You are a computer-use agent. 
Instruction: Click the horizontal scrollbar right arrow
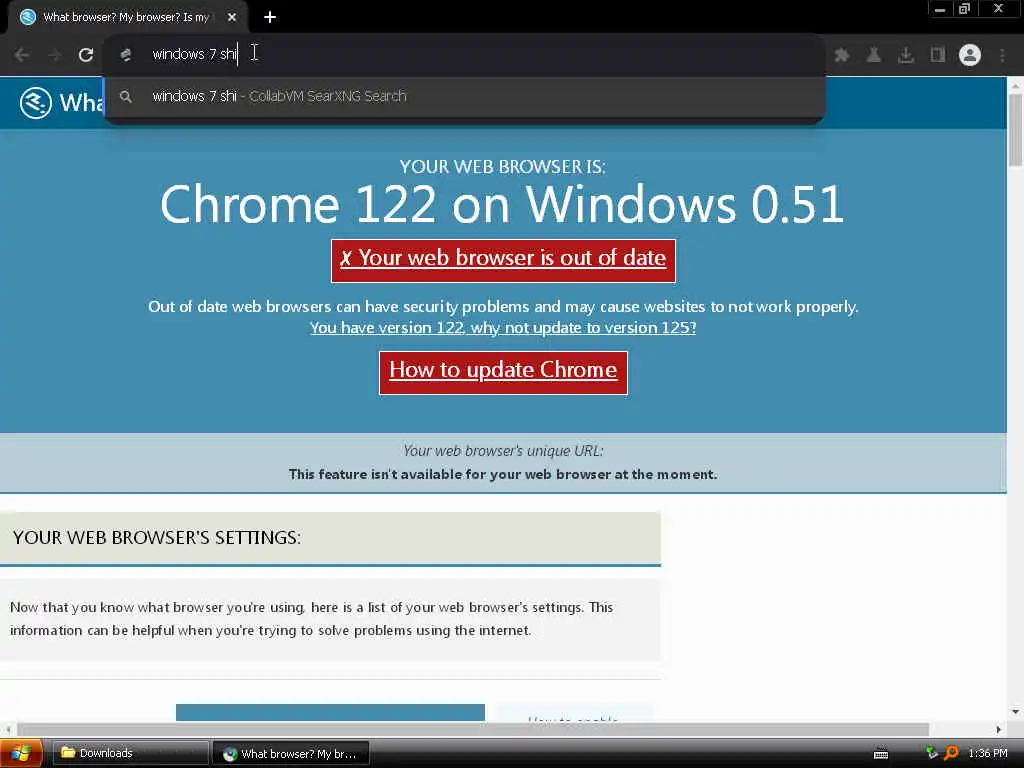coord(999,729)
